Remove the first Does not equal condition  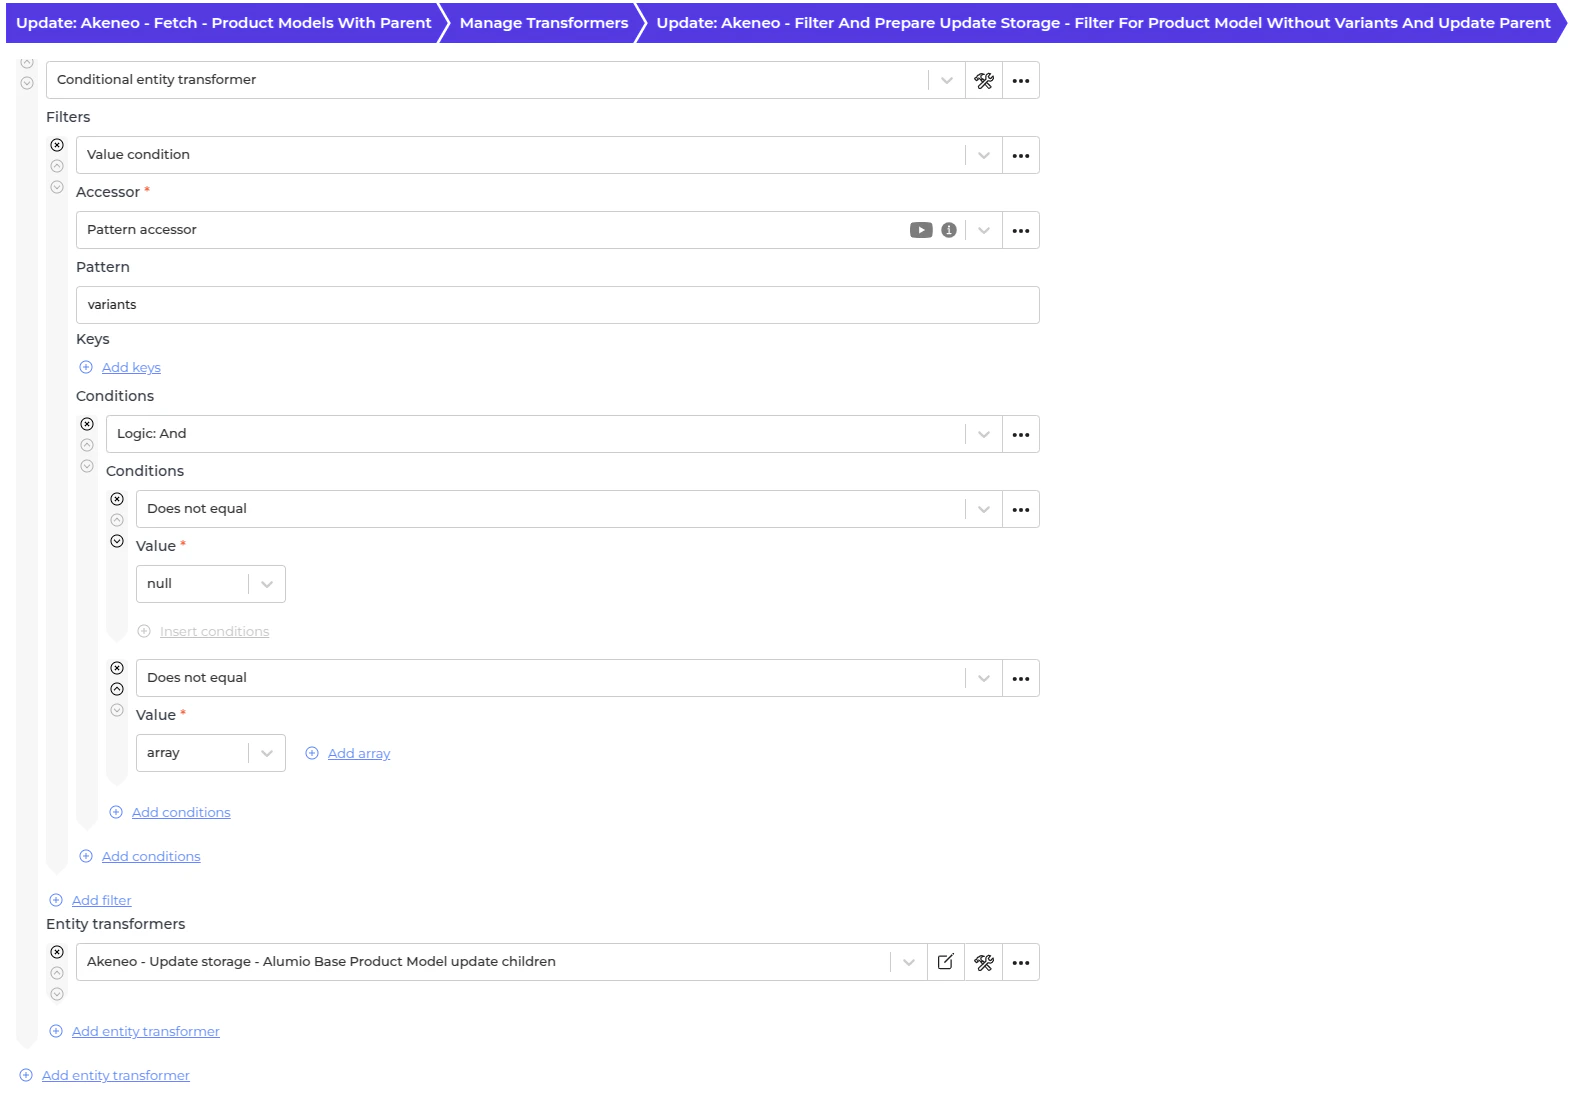[x=117, y=499]
